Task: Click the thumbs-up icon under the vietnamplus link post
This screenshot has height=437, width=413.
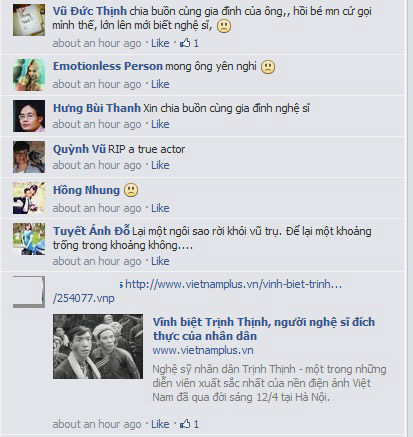Action: (x=185, y=424)
